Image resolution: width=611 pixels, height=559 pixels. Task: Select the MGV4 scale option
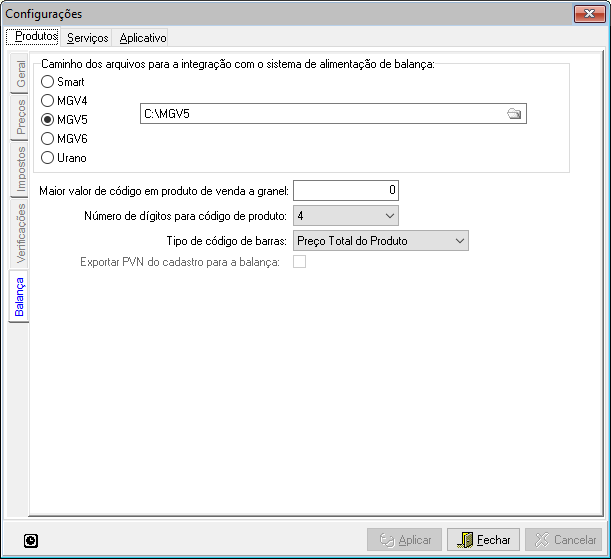coord(47,100)
